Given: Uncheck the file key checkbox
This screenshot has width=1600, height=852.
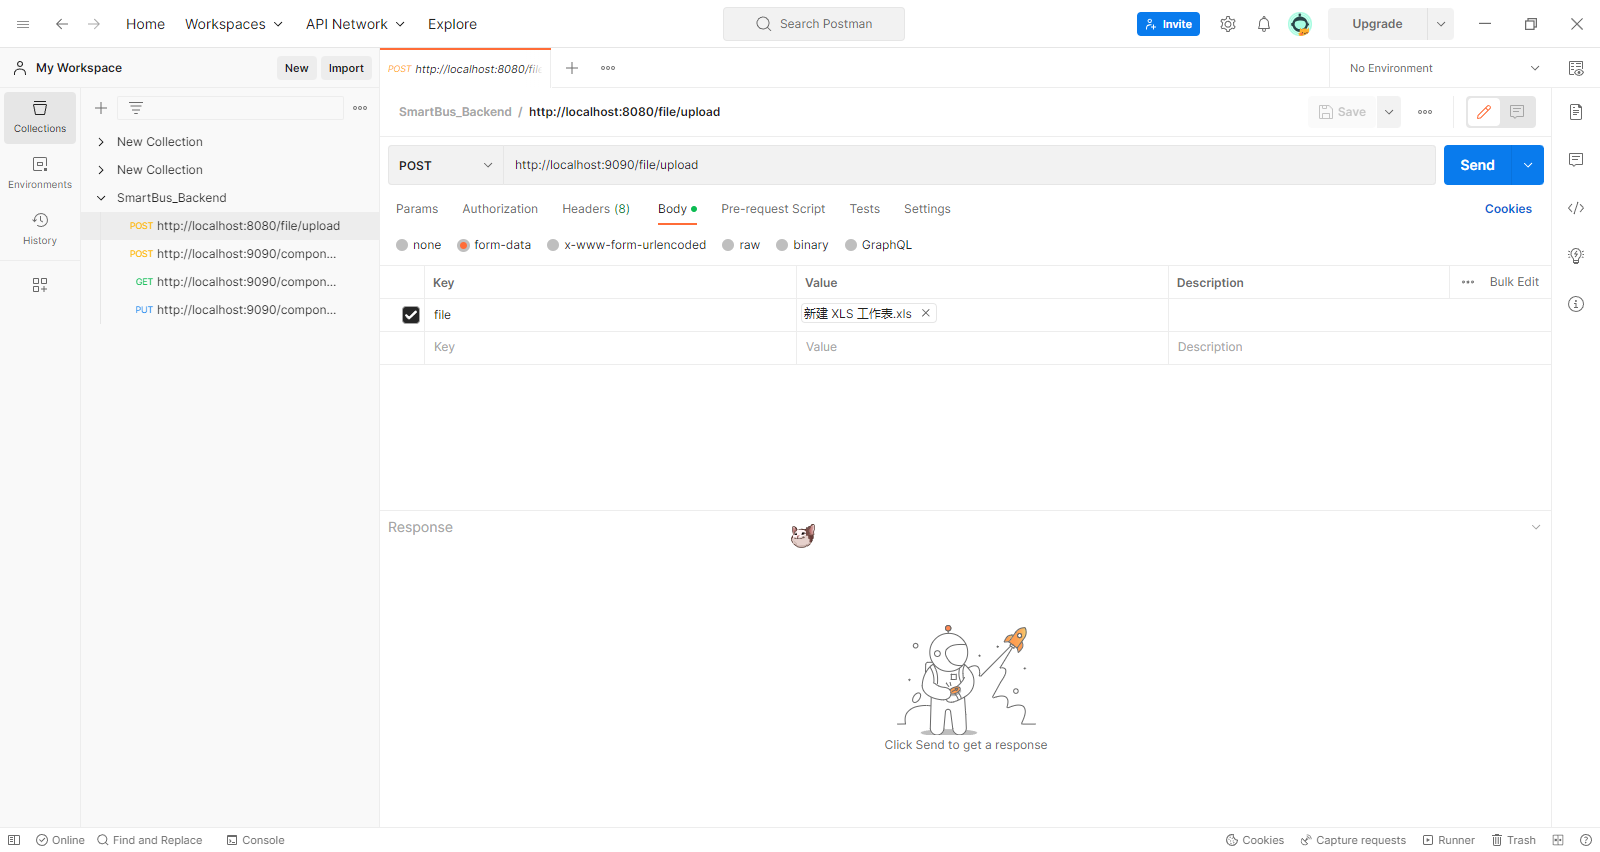Looking at the screenshot, I should point(411,315).
